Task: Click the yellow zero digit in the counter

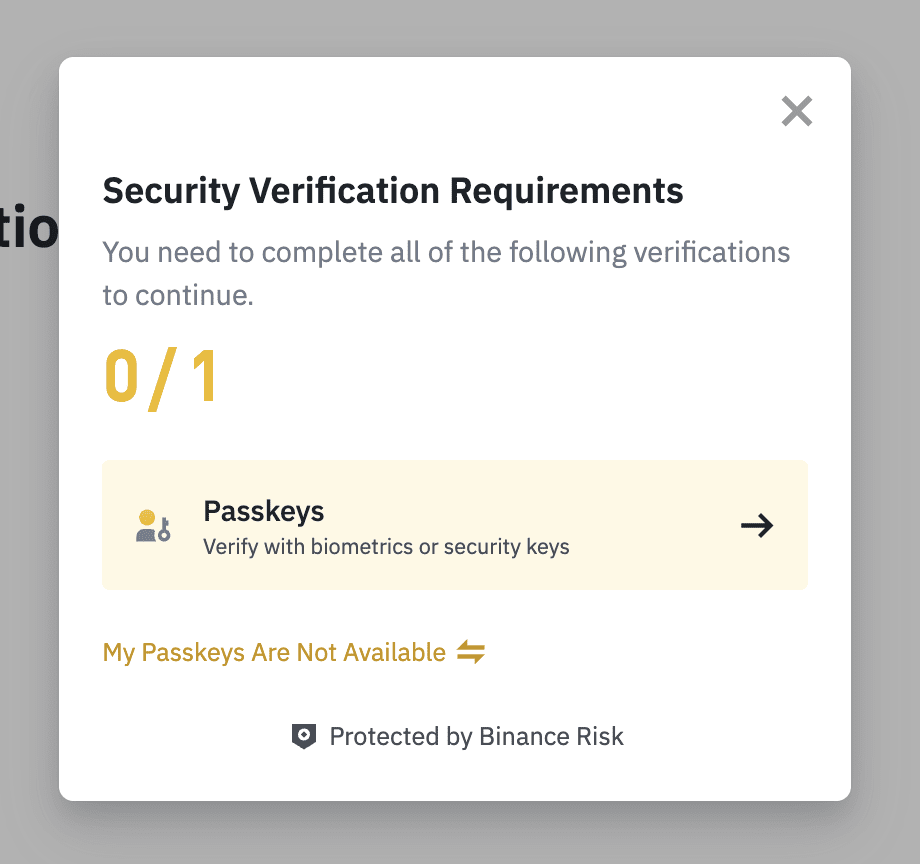Action: (122, 380)
